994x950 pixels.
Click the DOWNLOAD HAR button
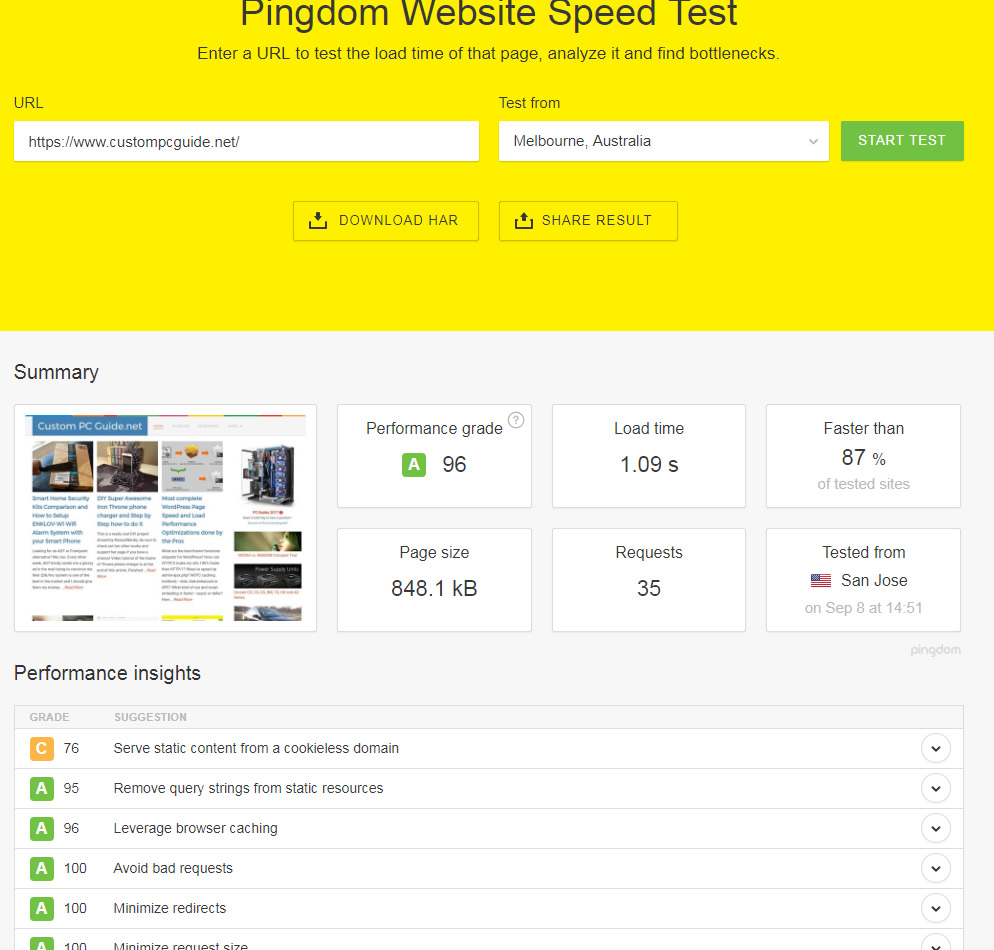[x=385, y=221]
